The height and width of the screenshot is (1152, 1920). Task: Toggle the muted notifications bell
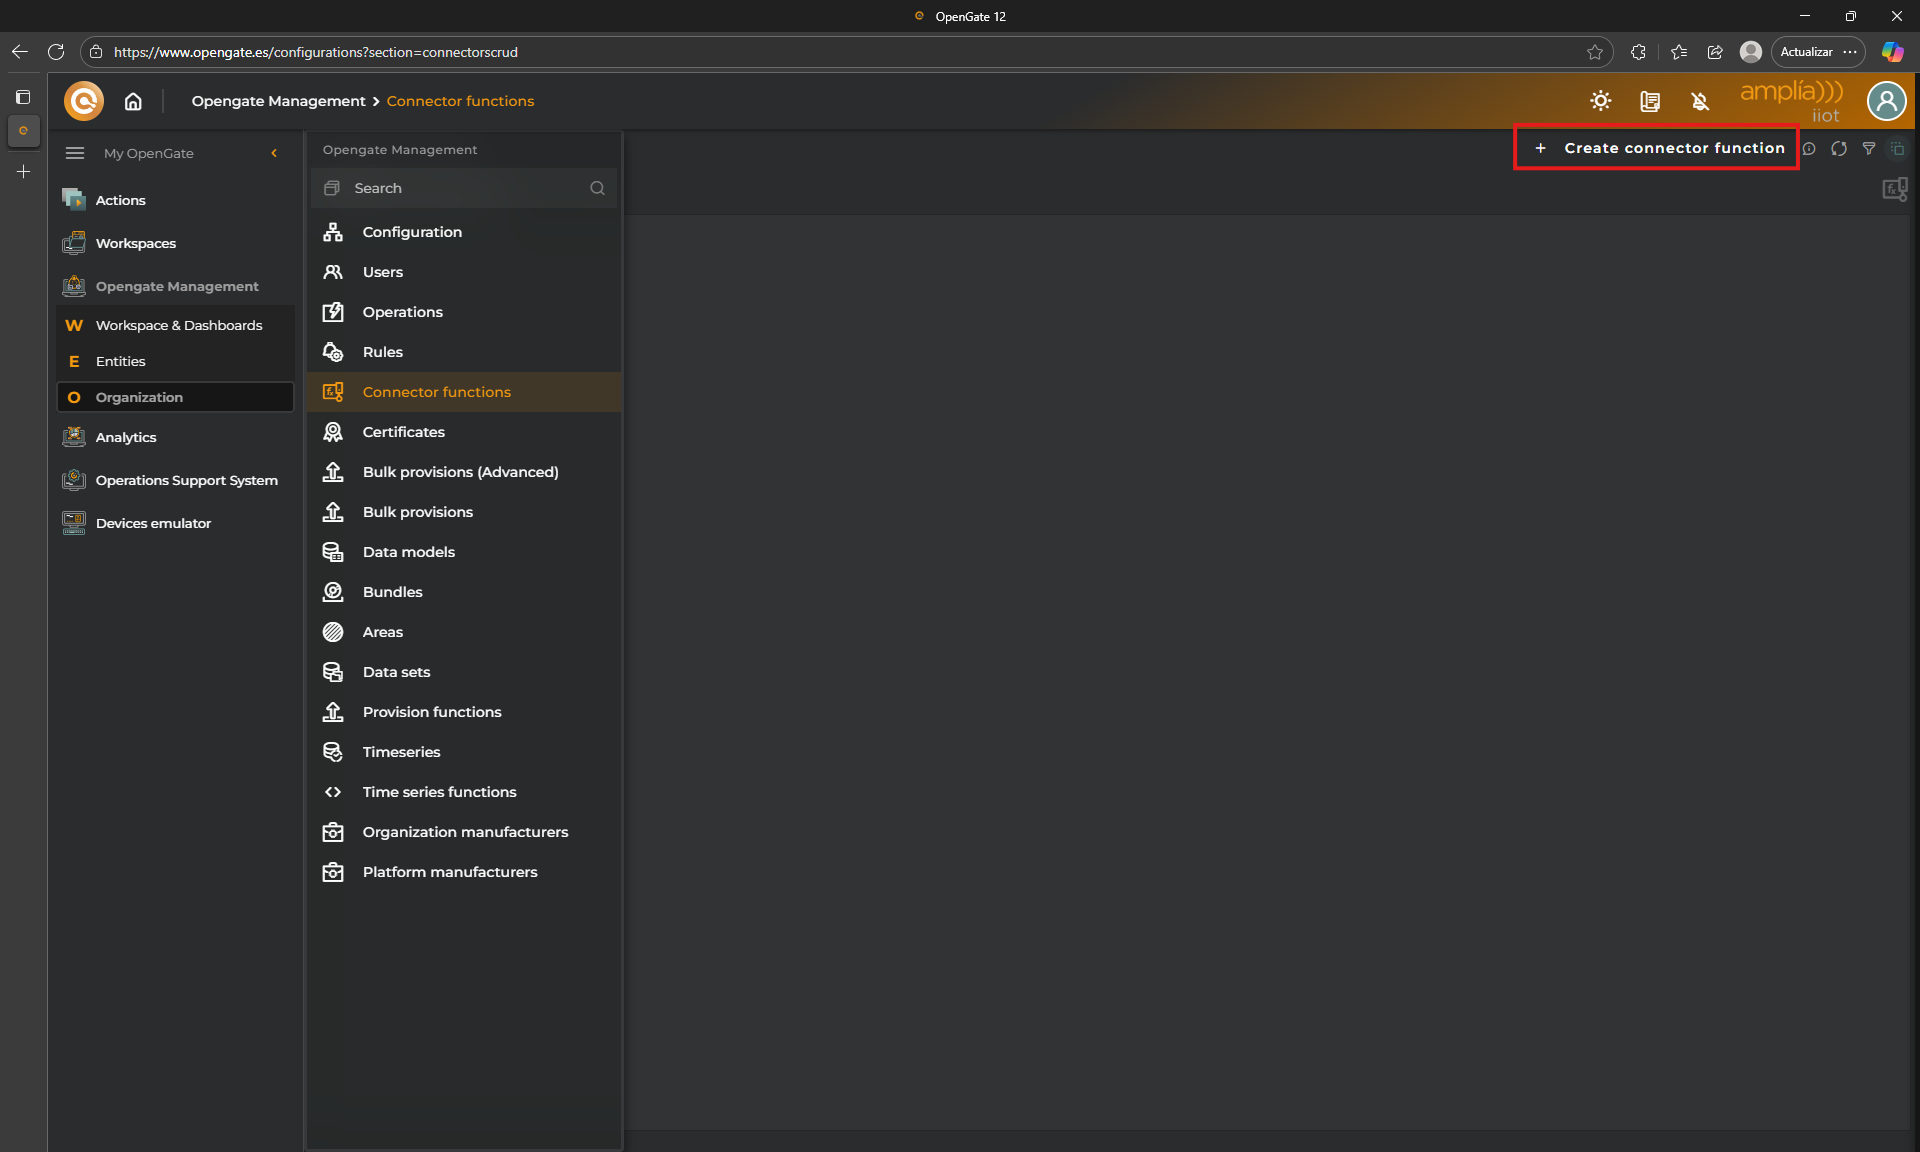[1700, 101]
